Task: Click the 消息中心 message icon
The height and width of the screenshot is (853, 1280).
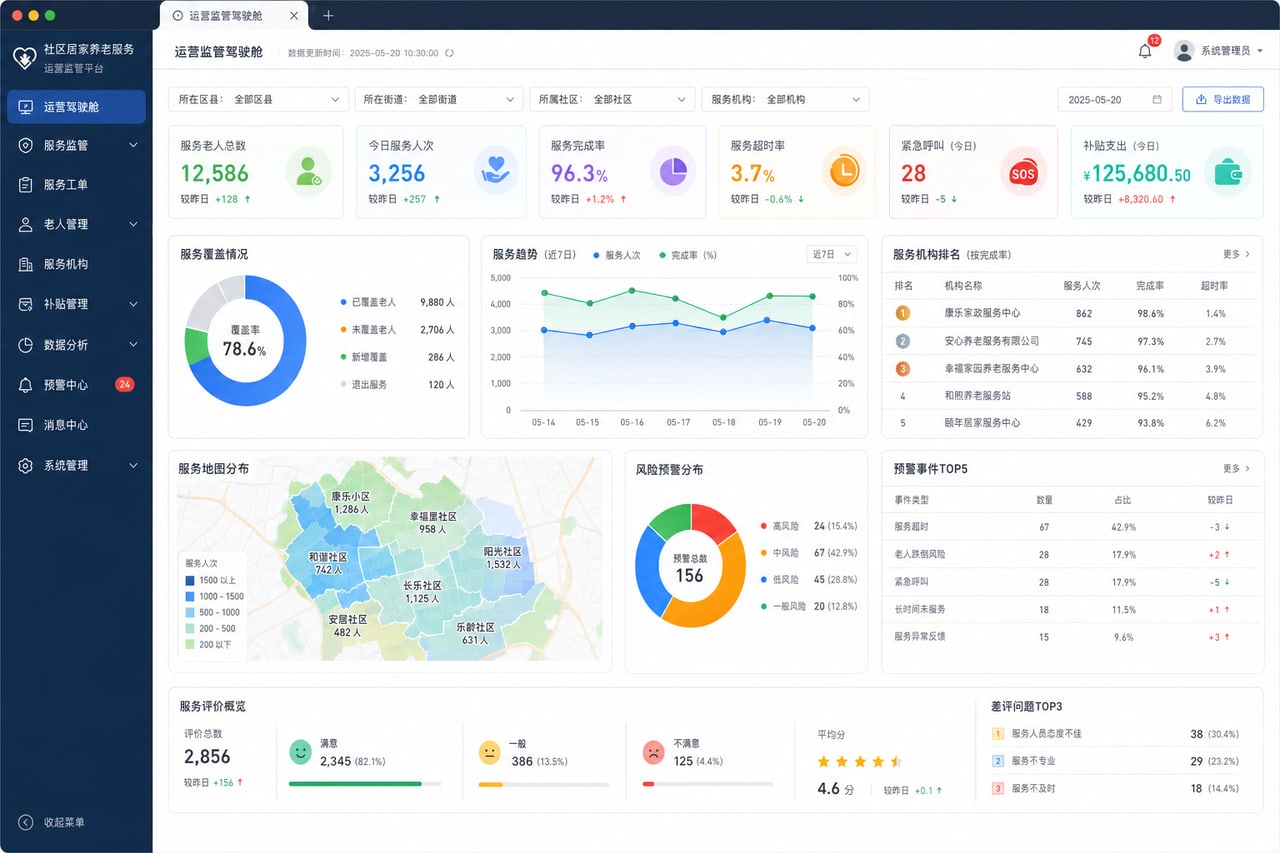Action: 25,425
